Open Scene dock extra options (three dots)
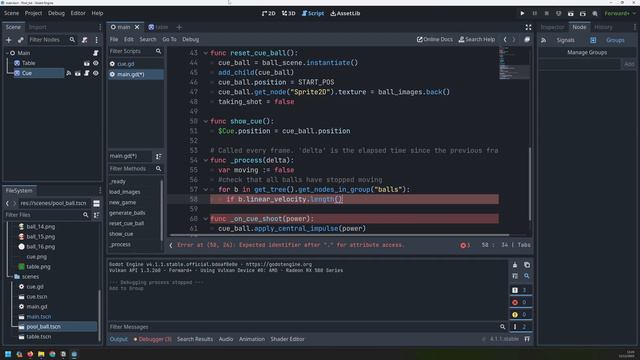 point(96,40)
